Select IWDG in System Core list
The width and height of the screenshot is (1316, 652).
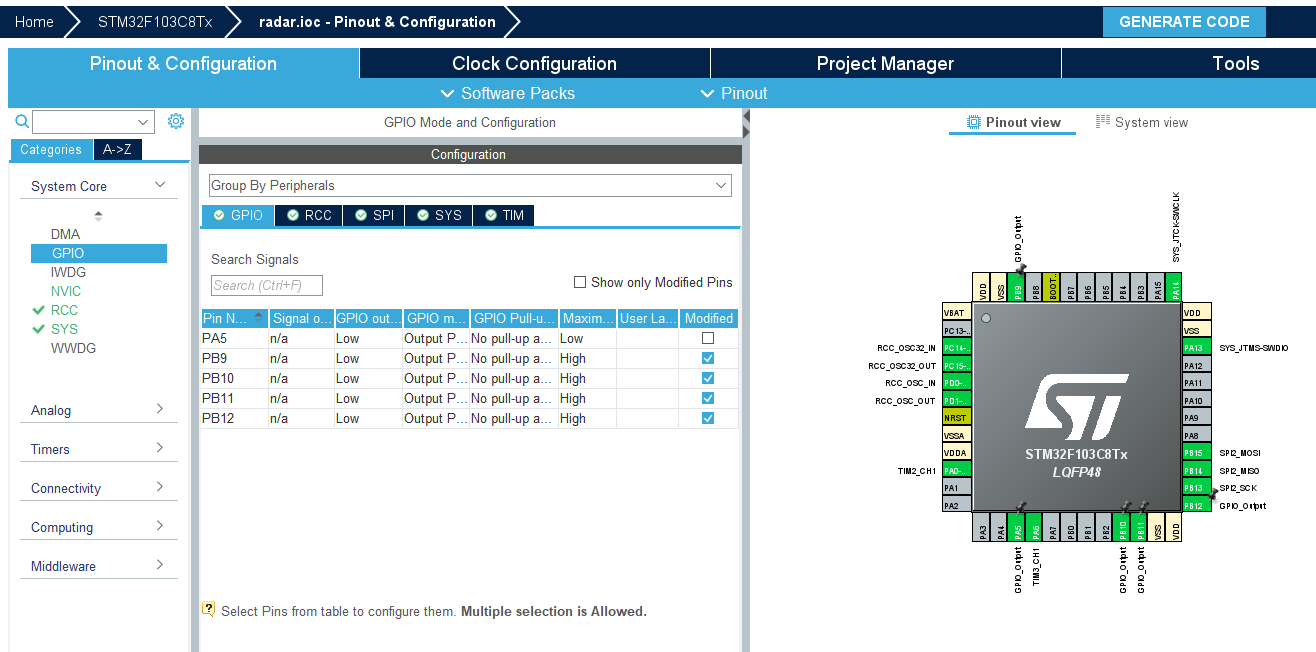[x=68, y=272]
